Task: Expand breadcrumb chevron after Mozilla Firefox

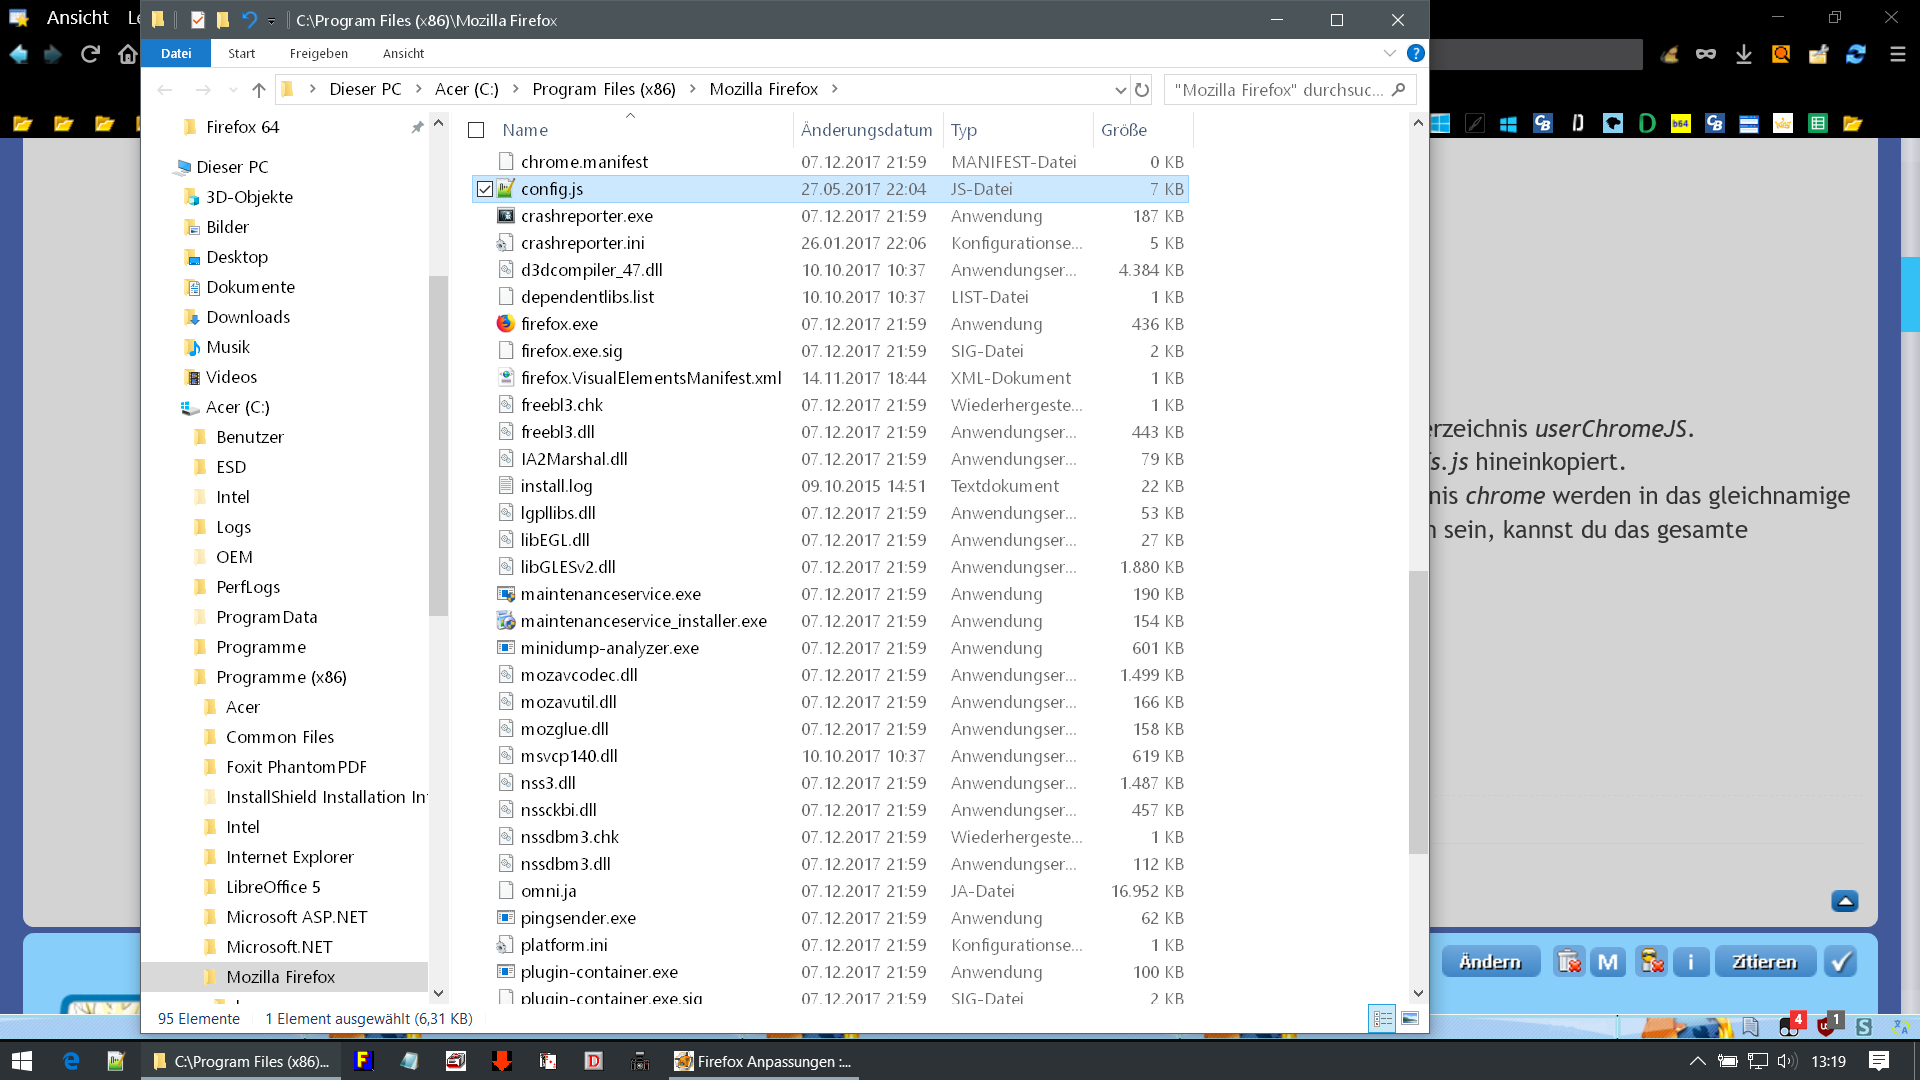Action: (x=835, y=90)
